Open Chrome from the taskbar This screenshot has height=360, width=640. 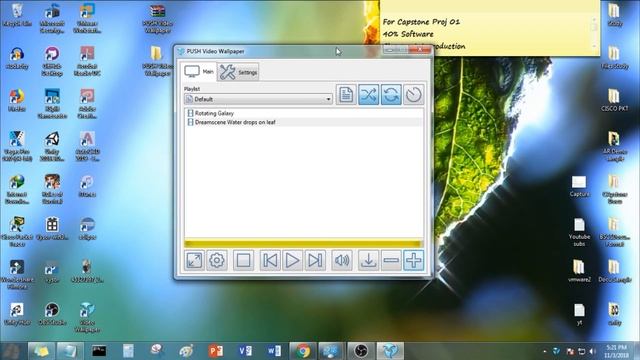click(x=302, y=351)
